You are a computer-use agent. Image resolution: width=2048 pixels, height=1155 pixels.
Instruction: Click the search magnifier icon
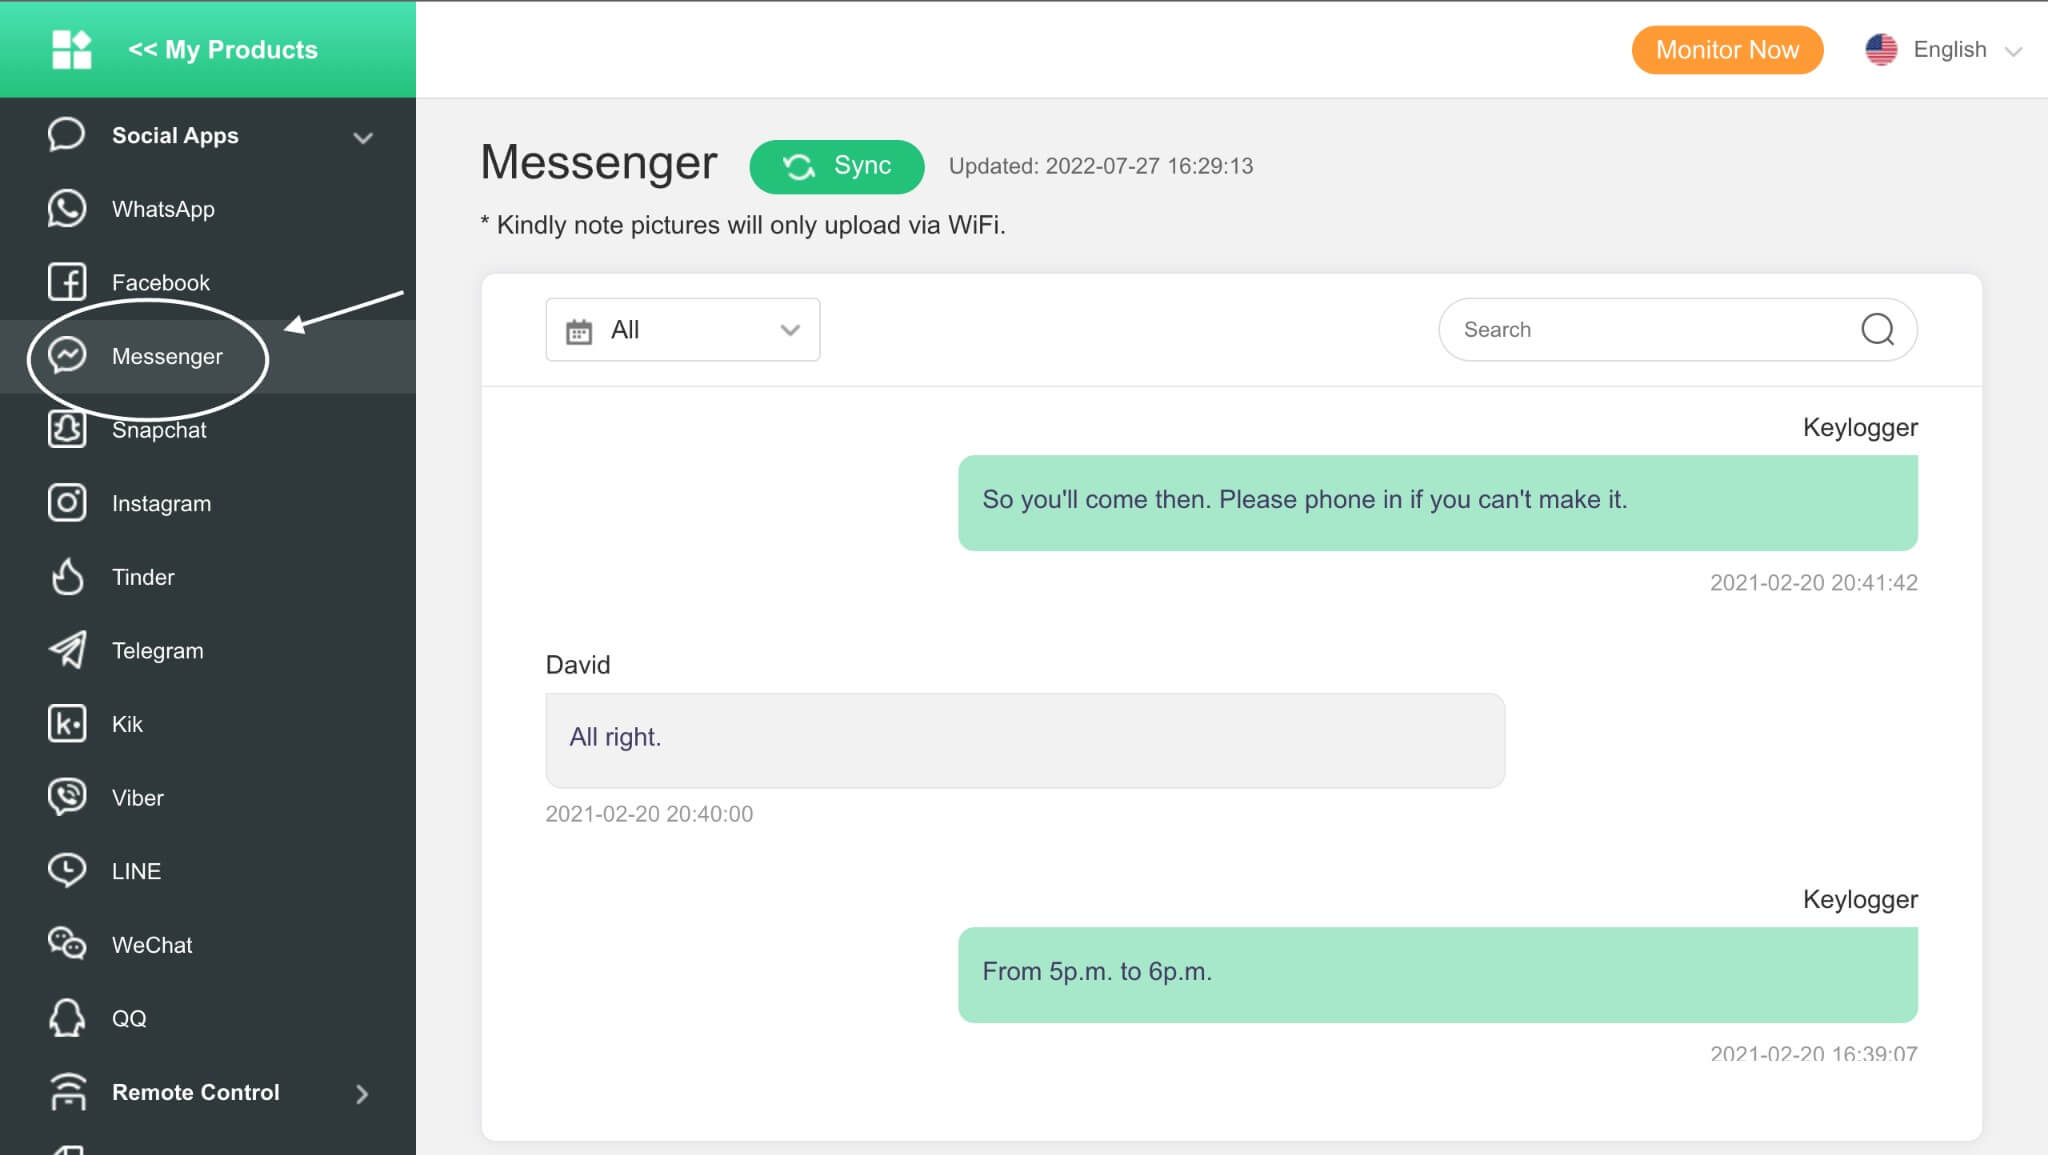click(x=1877, y=329)
